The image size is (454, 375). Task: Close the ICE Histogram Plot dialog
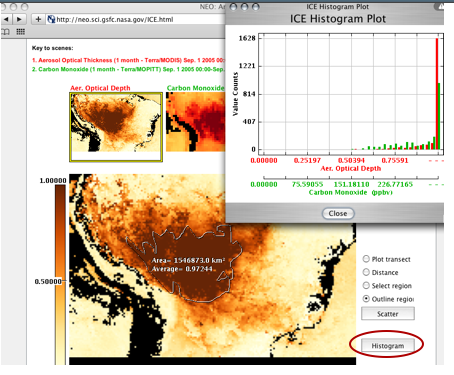click(338, 213)
